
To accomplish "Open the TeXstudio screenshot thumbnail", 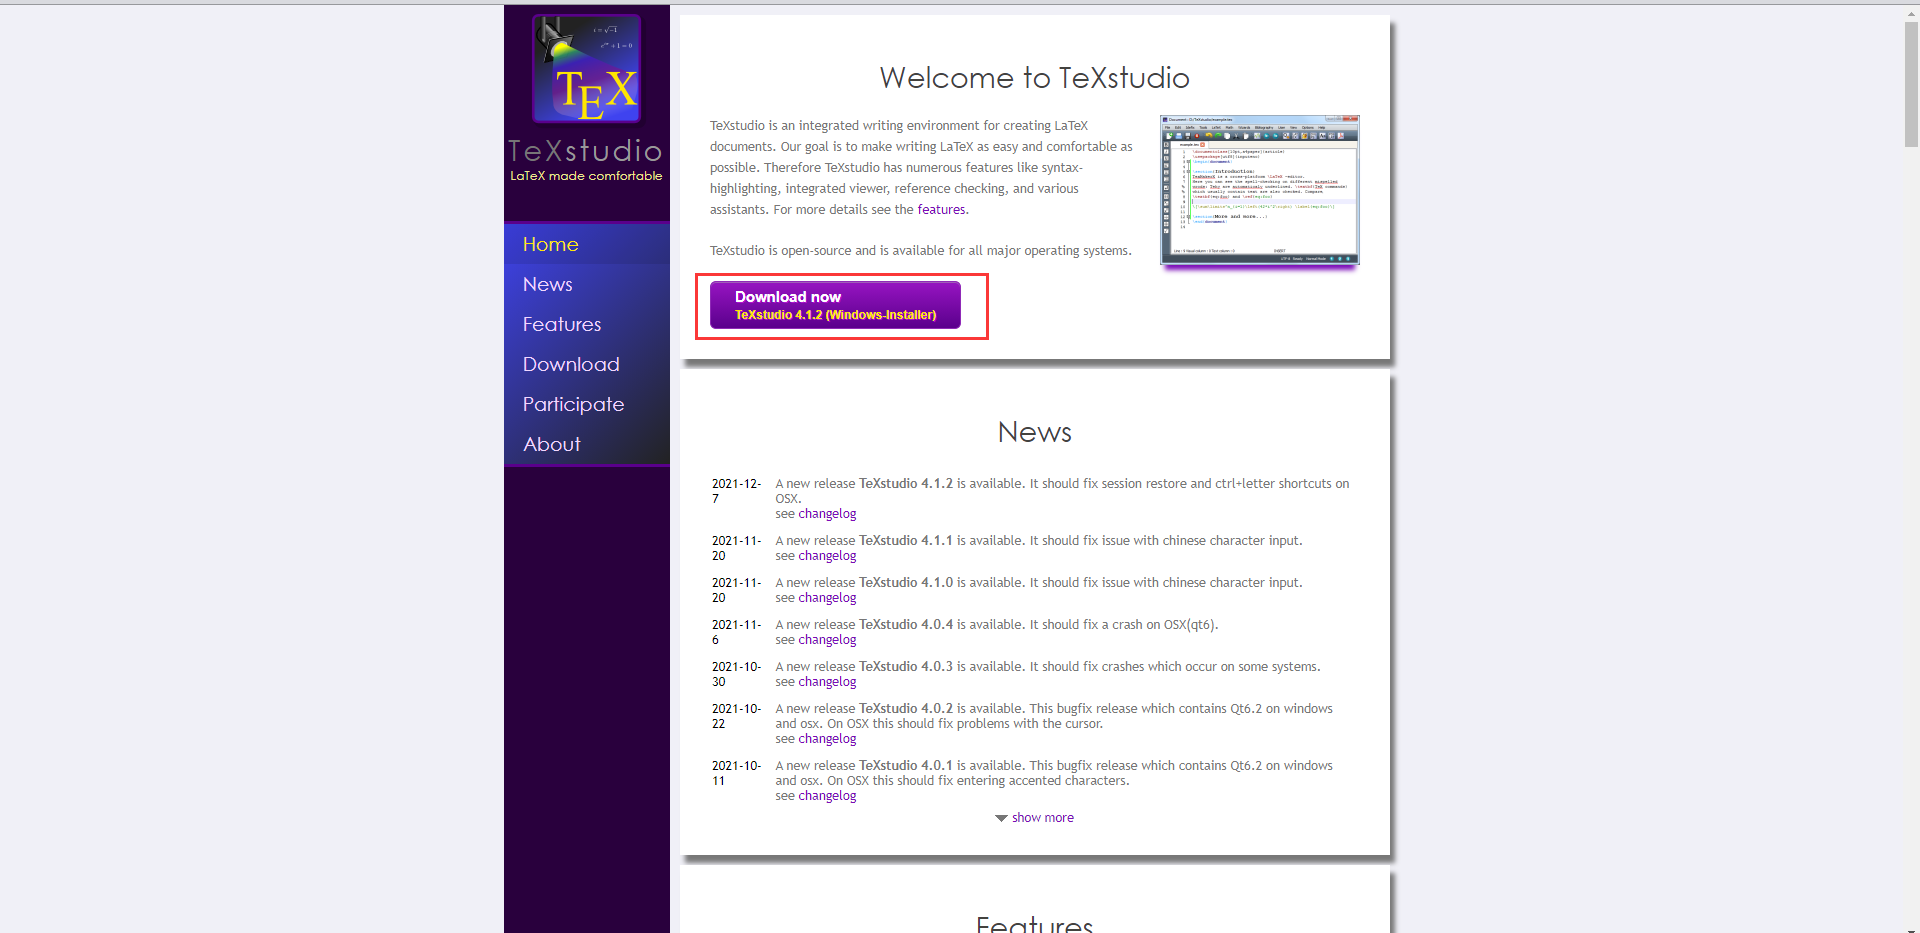I will coord(1259,190).
